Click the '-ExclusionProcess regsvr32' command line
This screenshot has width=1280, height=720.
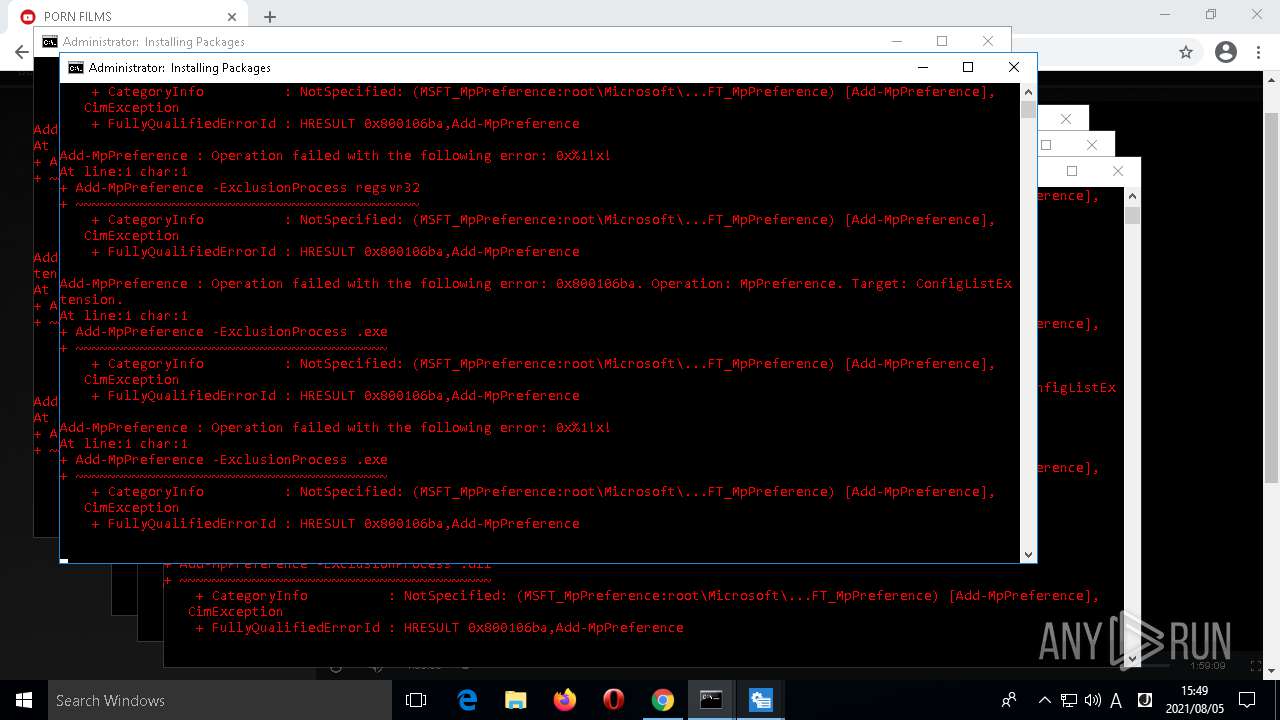pos(240,188)
